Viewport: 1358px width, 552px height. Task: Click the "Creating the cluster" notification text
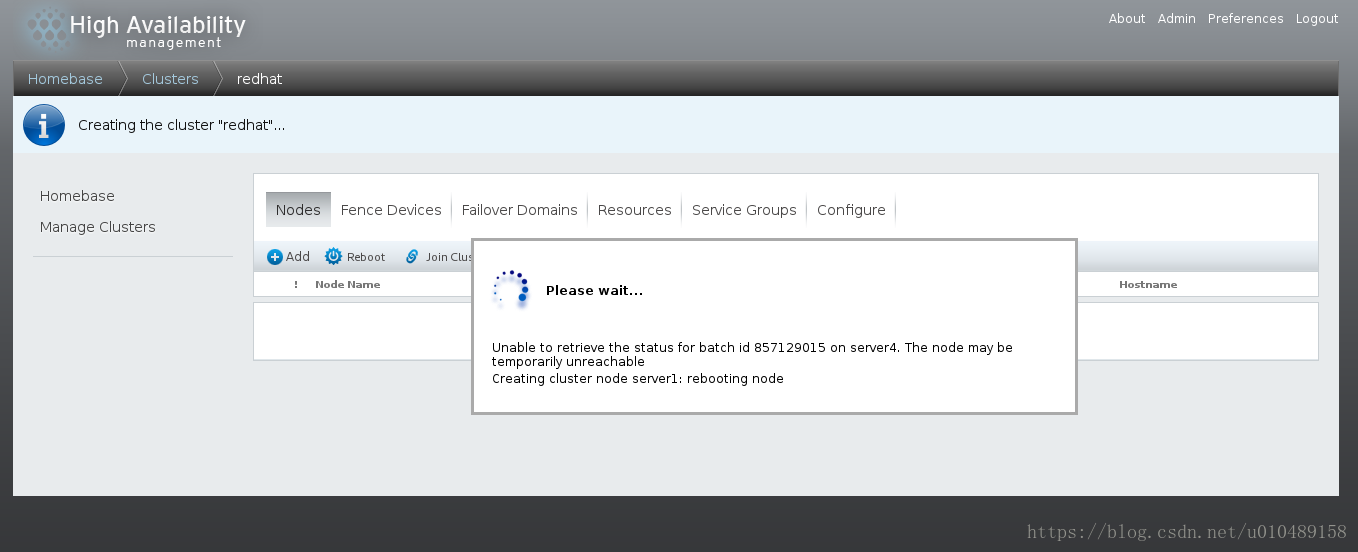[182, 126]
